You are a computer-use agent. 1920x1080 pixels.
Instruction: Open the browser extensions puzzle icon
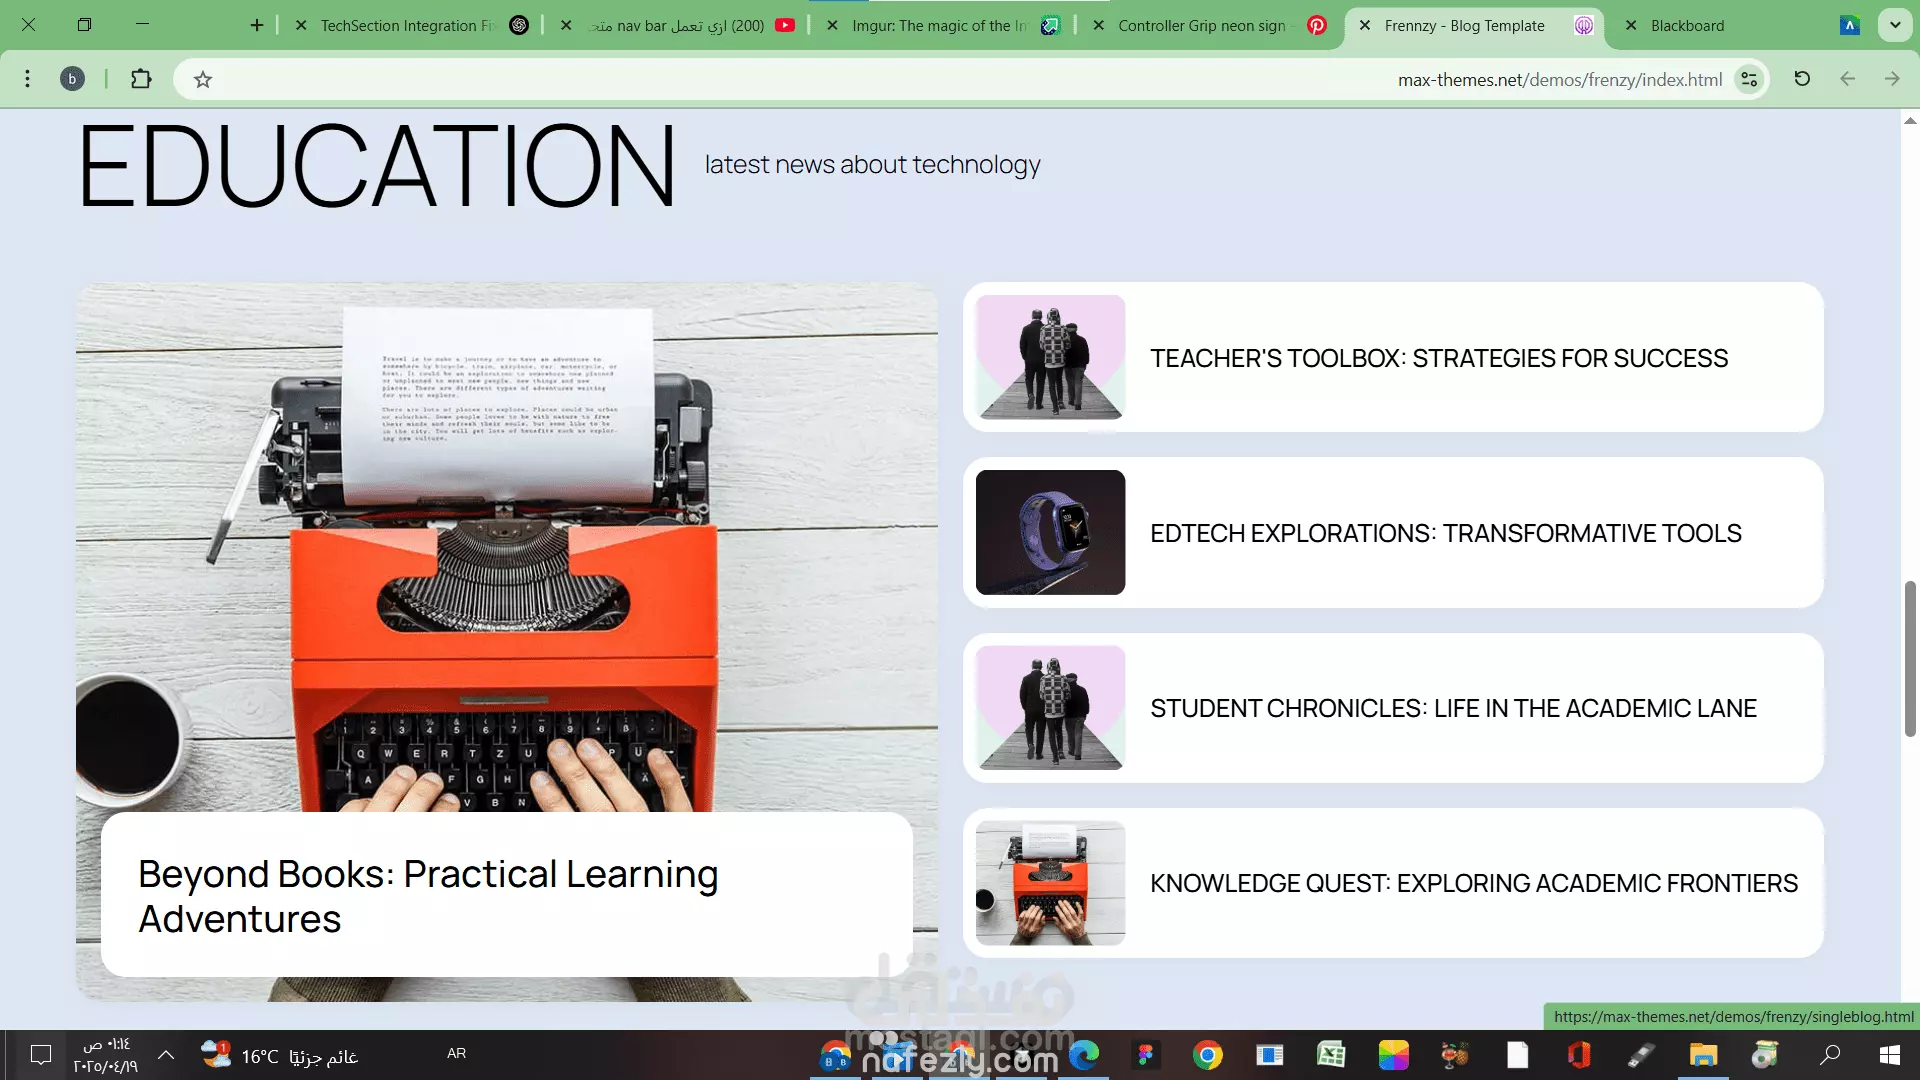tap(141, 79)
